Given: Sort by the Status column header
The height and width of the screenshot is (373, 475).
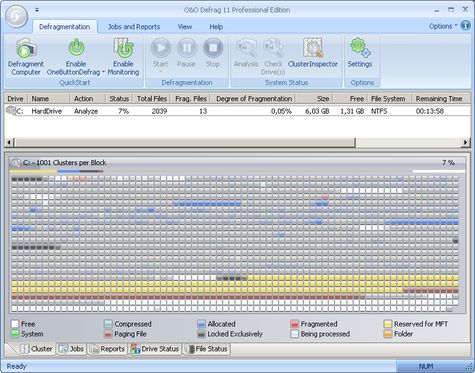Looking at the screenshot, I should point(119,99).
